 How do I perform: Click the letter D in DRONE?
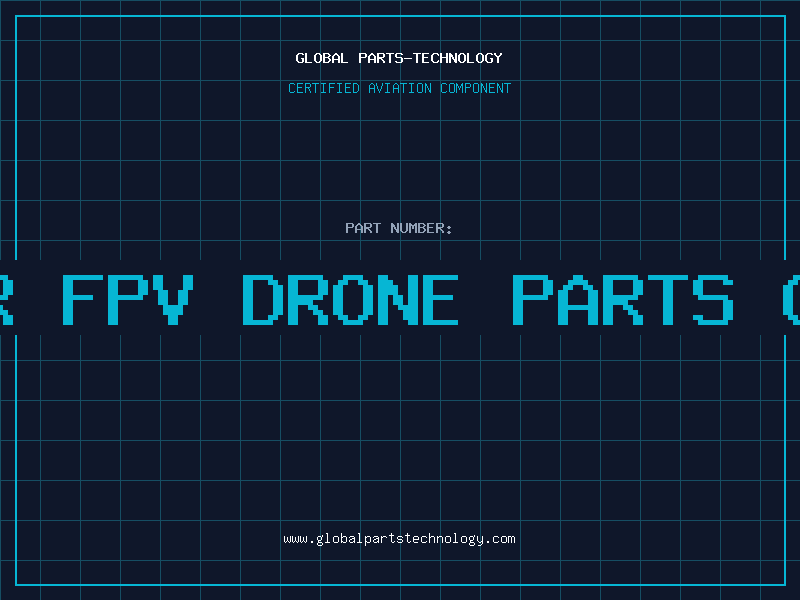(x=262, y=299)
